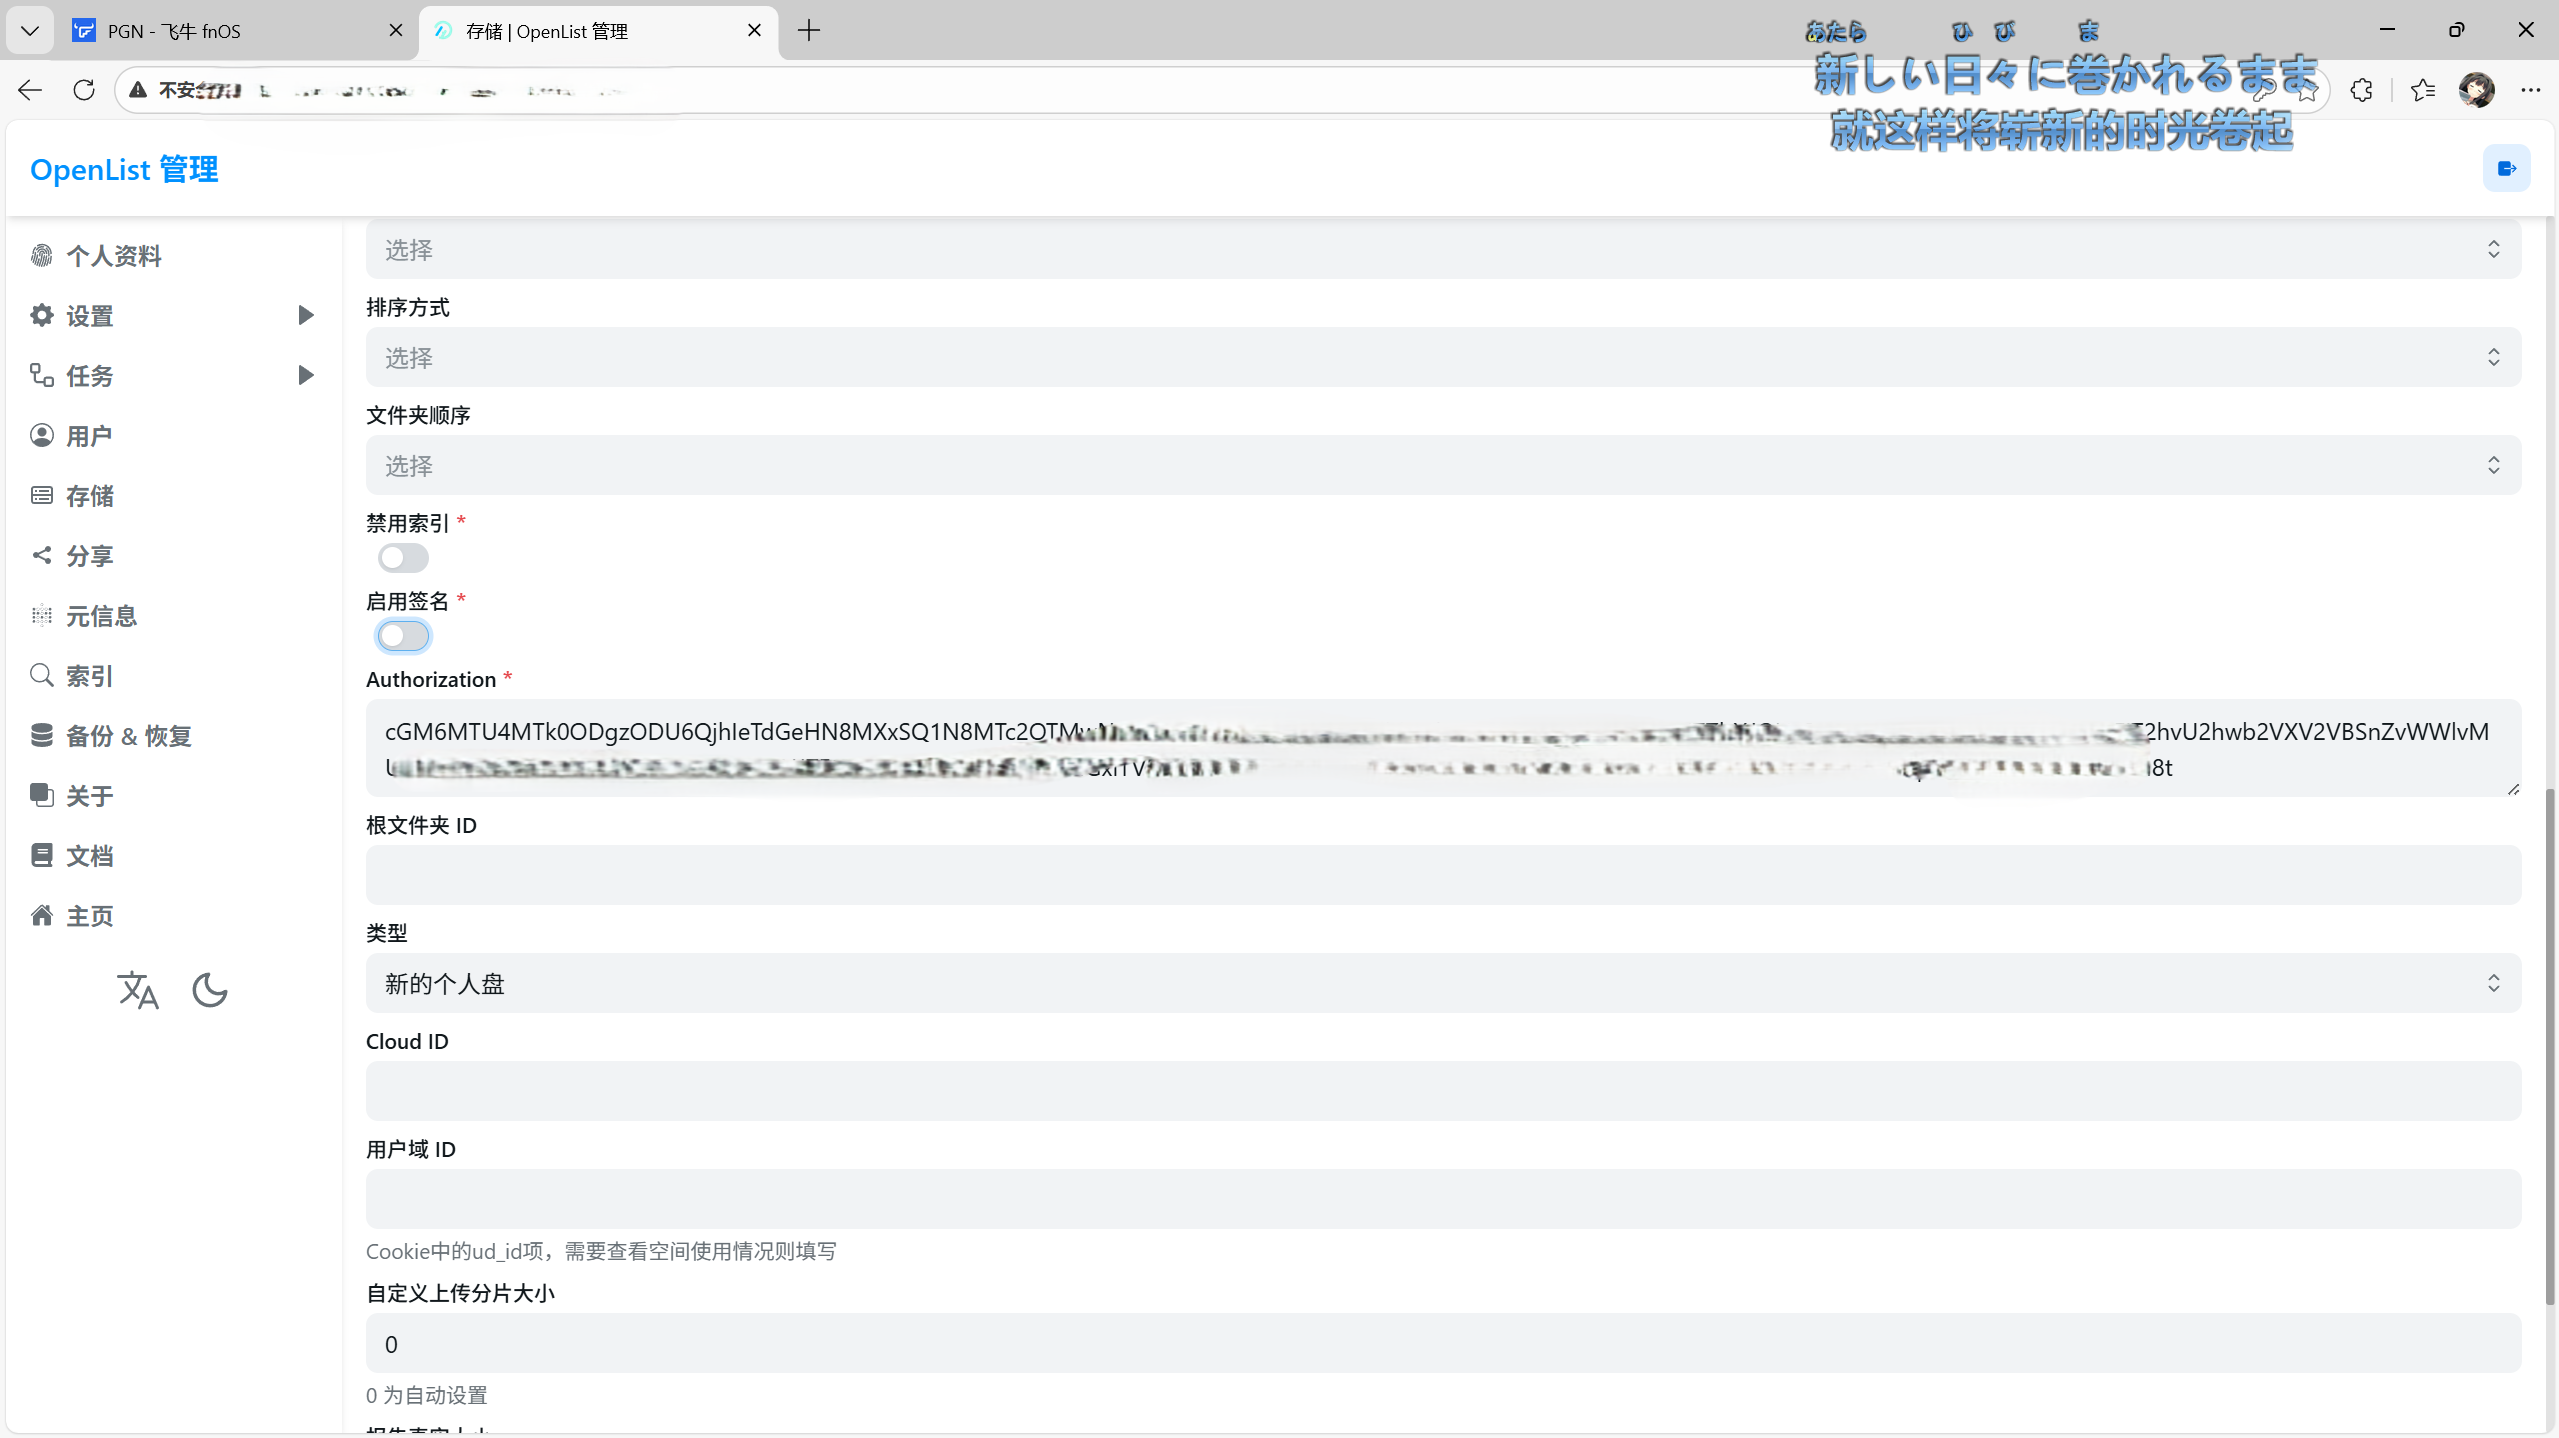2559x1438 pixels.
Task: Open the 文件夹顺序 select box
Action: point(1443,466)
